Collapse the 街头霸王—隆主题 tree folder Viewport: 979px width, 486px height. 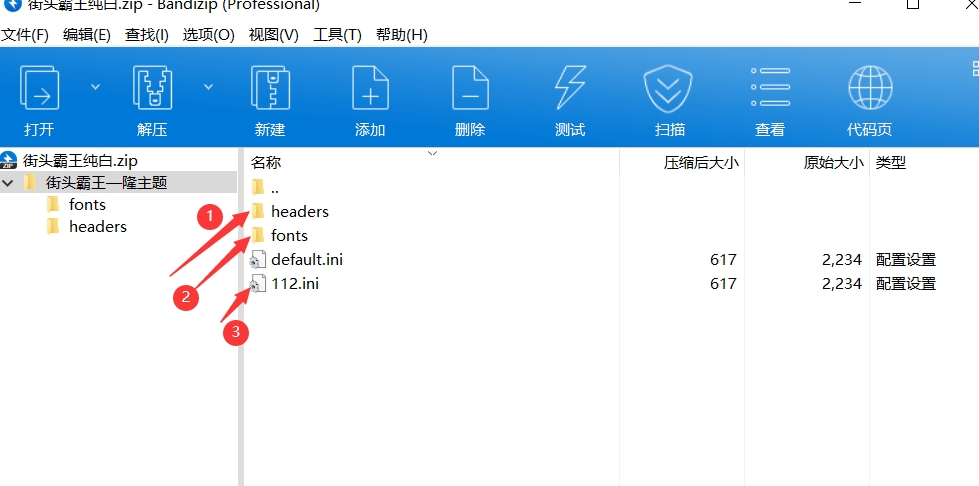9,183
